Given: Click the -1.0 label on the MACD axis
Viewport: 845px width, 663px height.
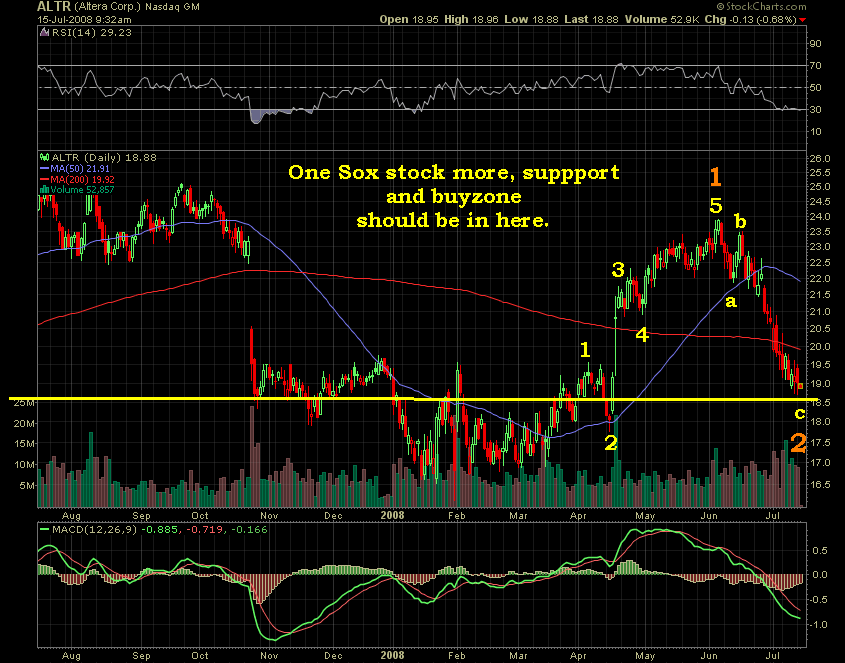Looking at the screenshot, I should pos(819,624).
